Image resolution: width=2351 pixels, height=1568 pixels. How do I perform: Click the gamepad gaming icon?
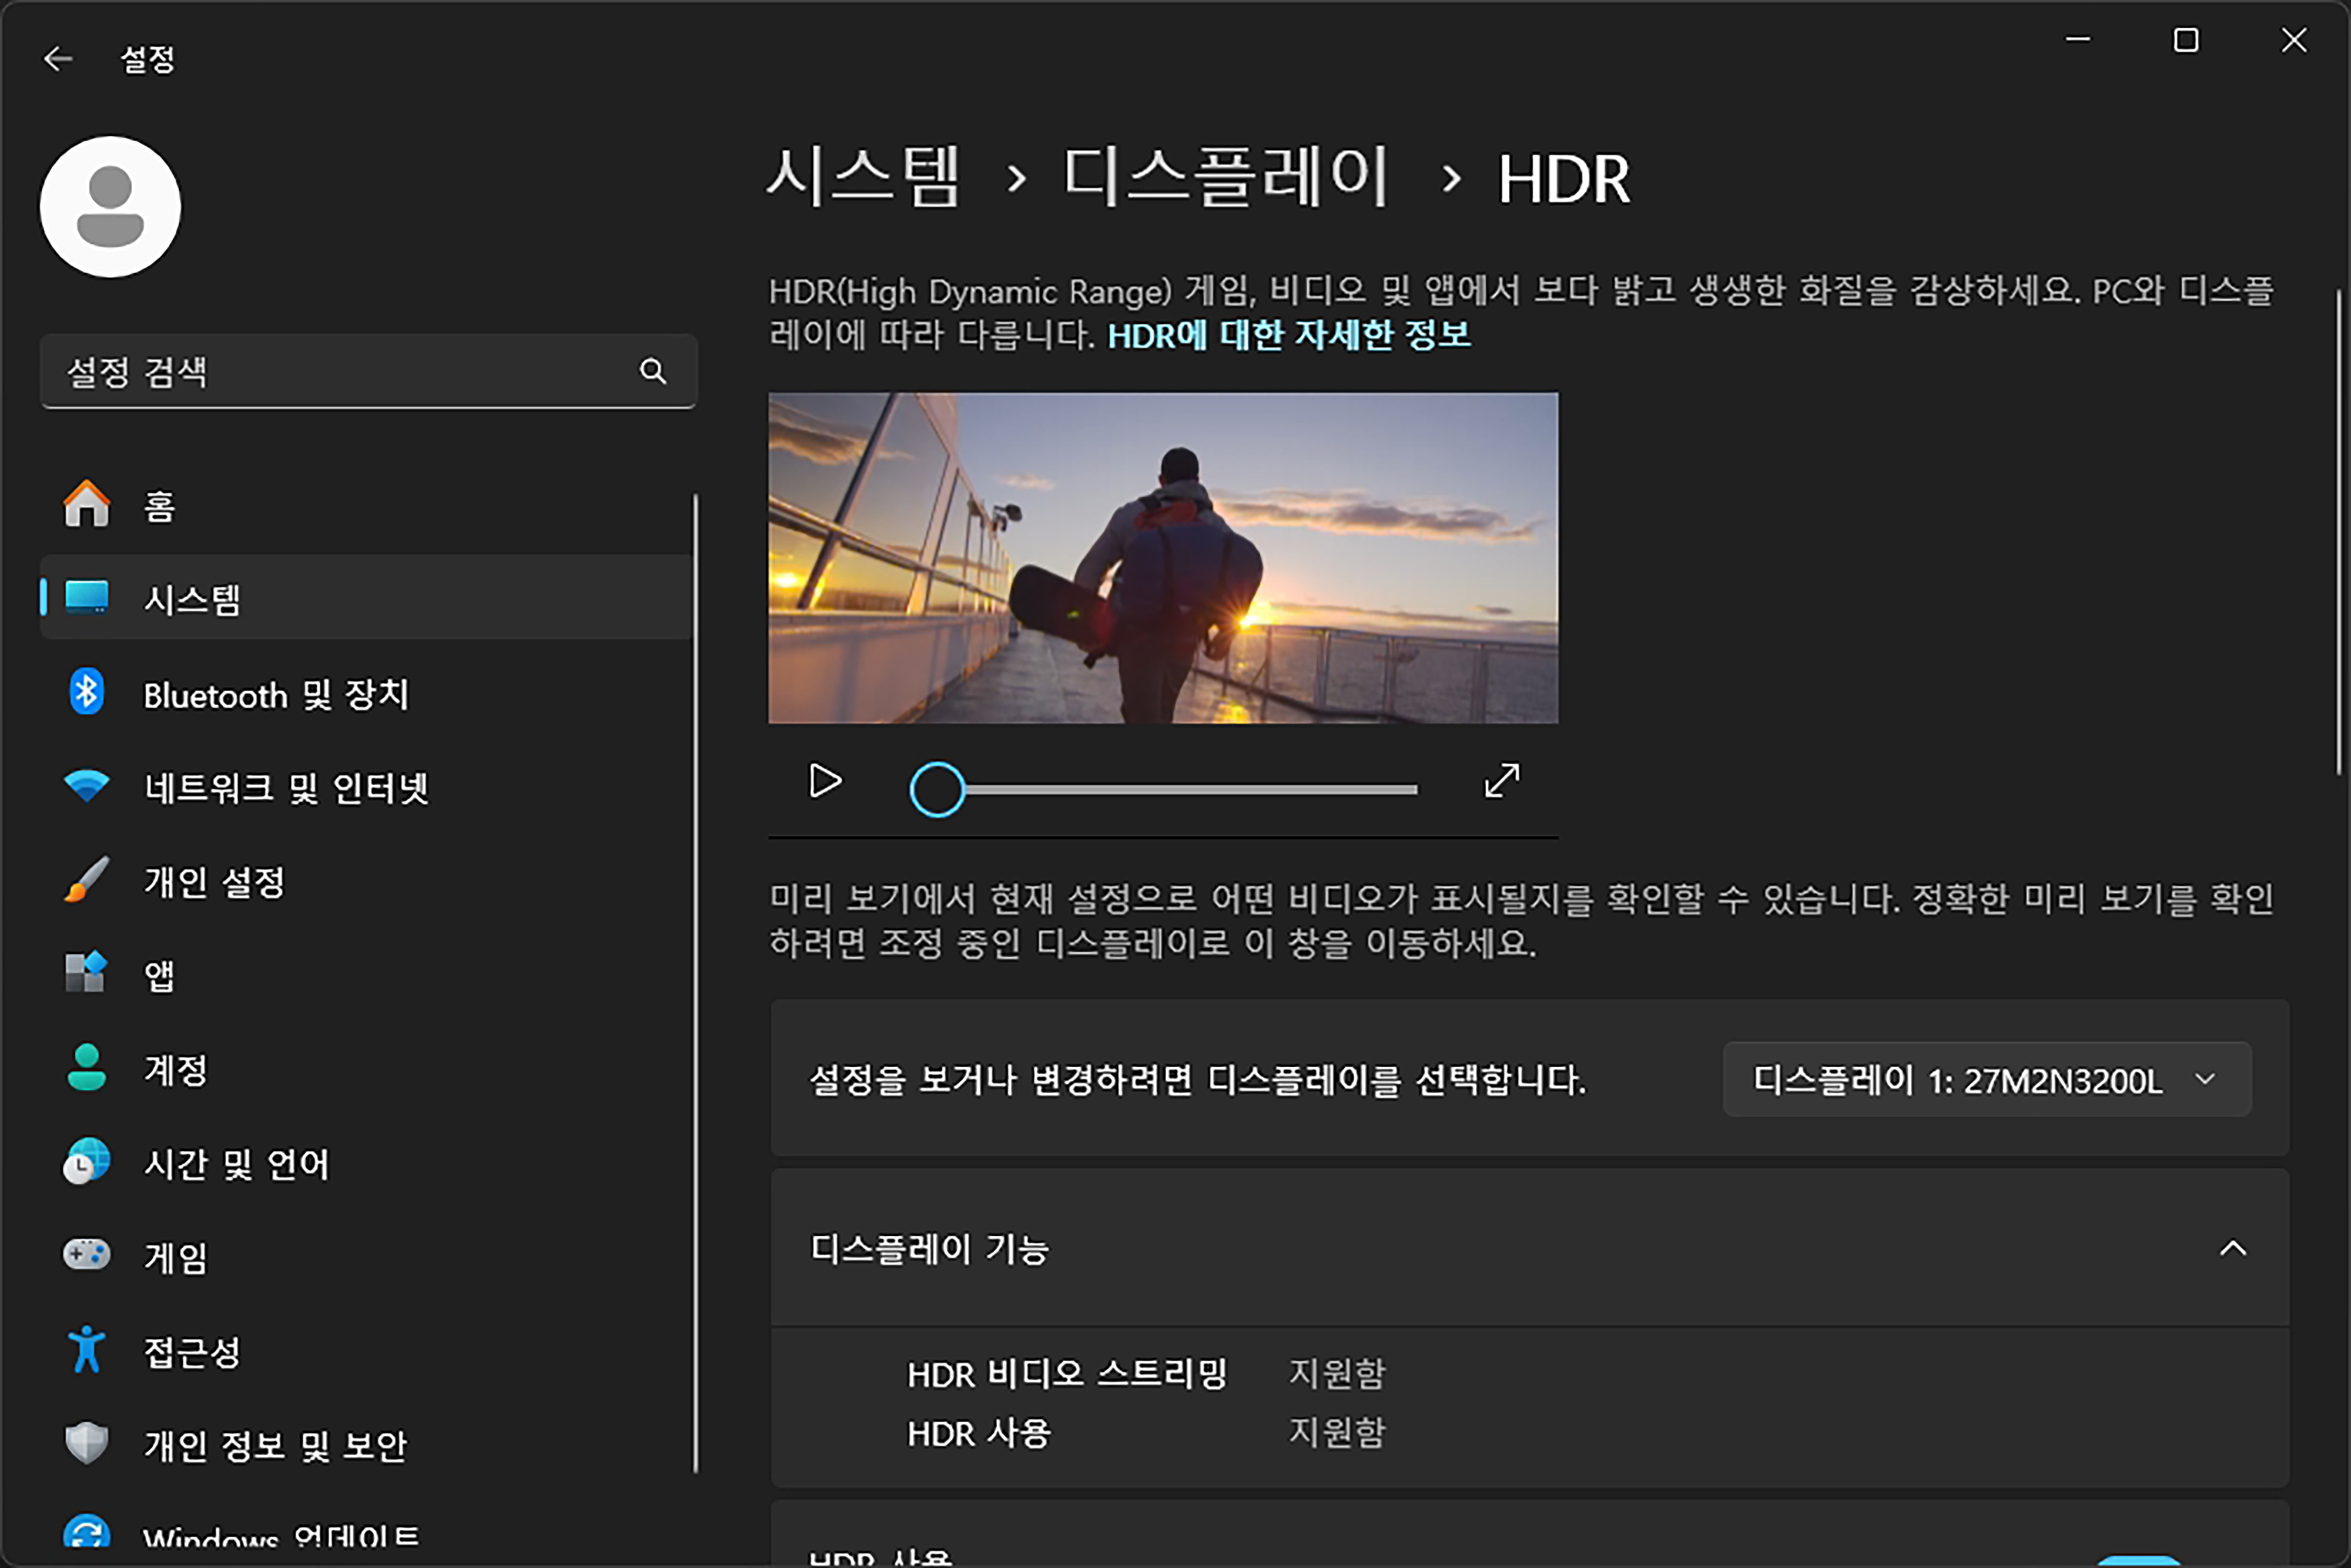87,1254
